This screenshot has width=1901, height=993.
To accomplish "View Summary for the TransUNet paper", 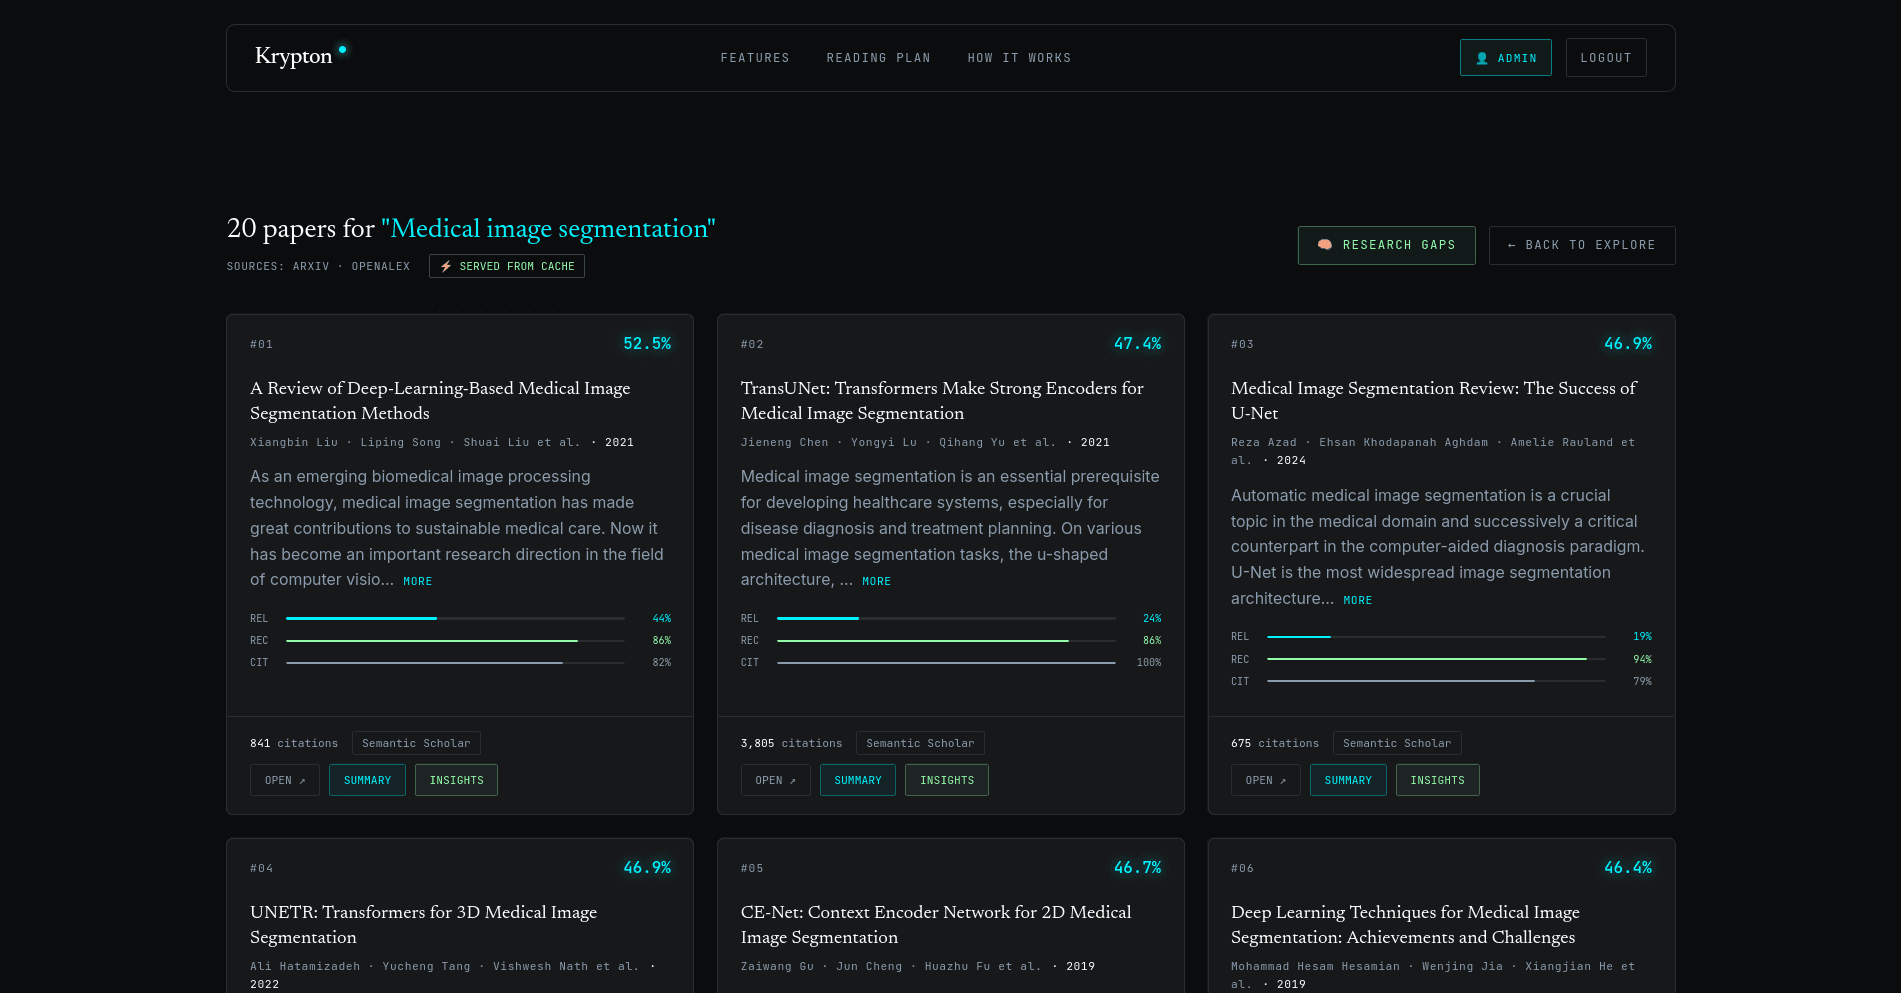I will pyautogui.click(x=858, y=780).
